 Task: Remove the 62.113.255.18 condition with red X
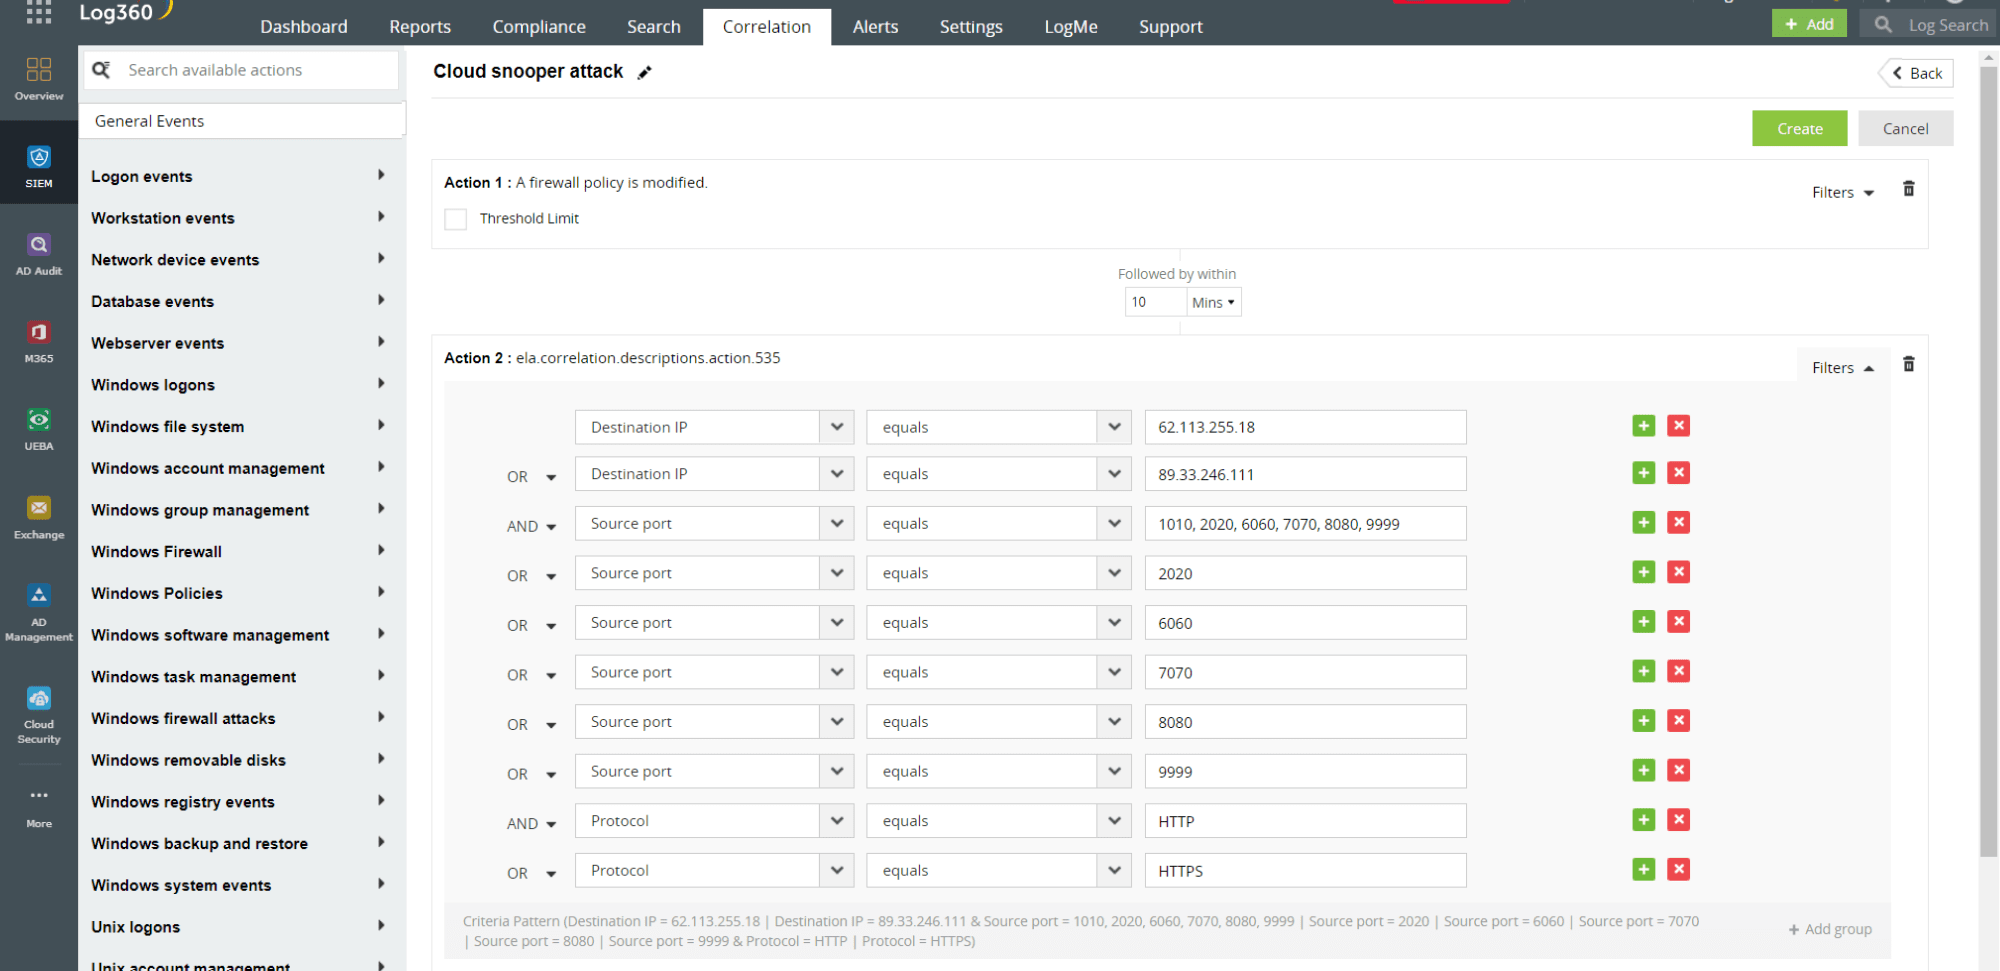[x=1679, y=425]
